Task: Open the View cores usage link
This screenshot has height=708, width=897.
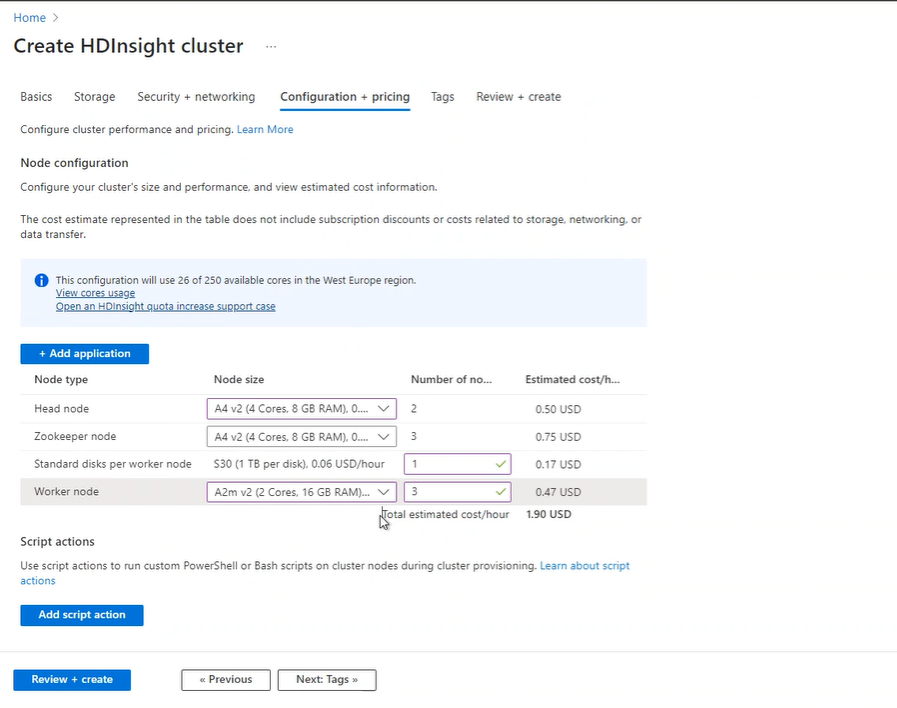Action: (x=95, y=293)
